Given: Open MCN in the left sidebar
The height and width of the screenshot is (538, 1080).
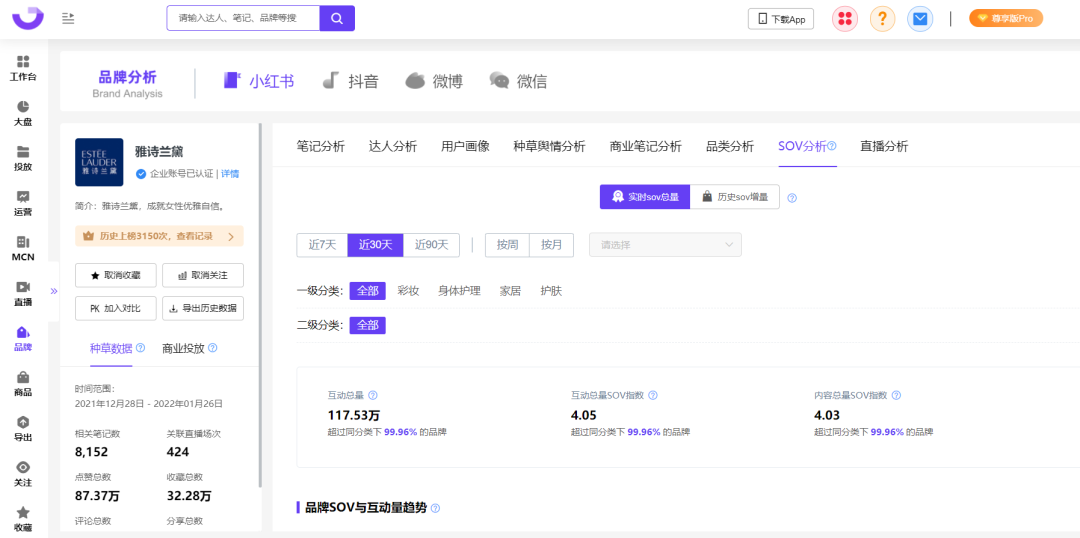Looking at the screenshot, I should pyautogui.click(x=23, y=249).
